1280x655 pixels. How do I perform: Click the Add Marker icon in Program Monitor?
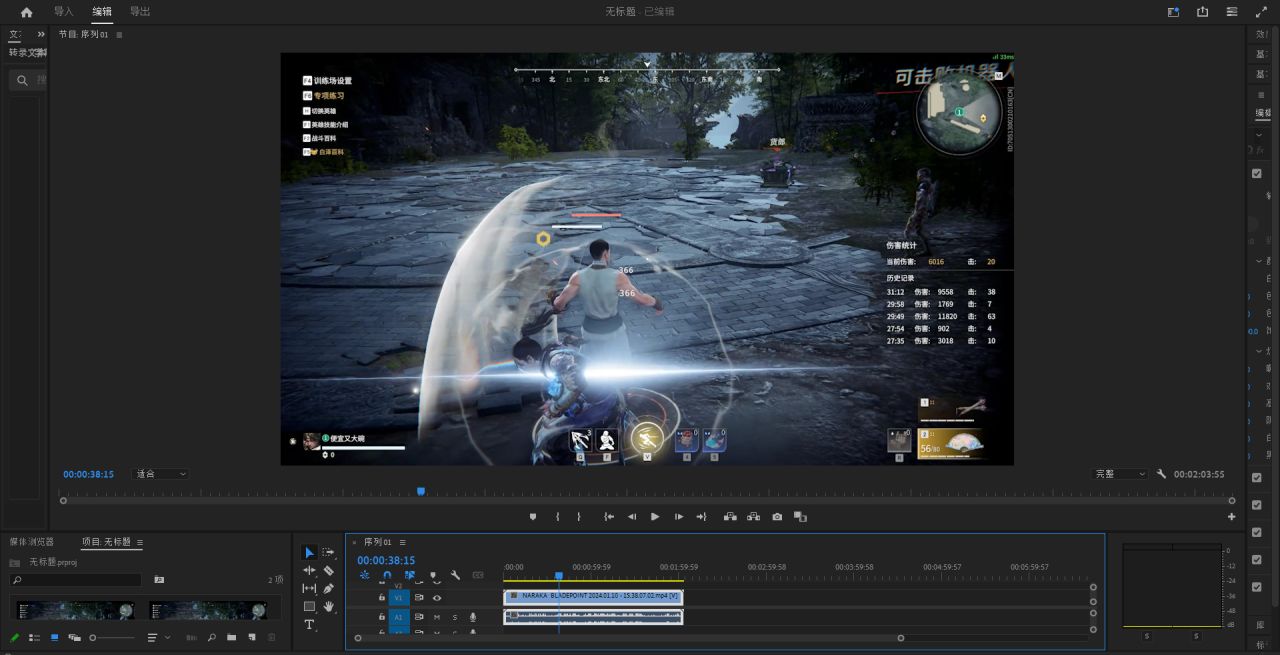[533, 517]
